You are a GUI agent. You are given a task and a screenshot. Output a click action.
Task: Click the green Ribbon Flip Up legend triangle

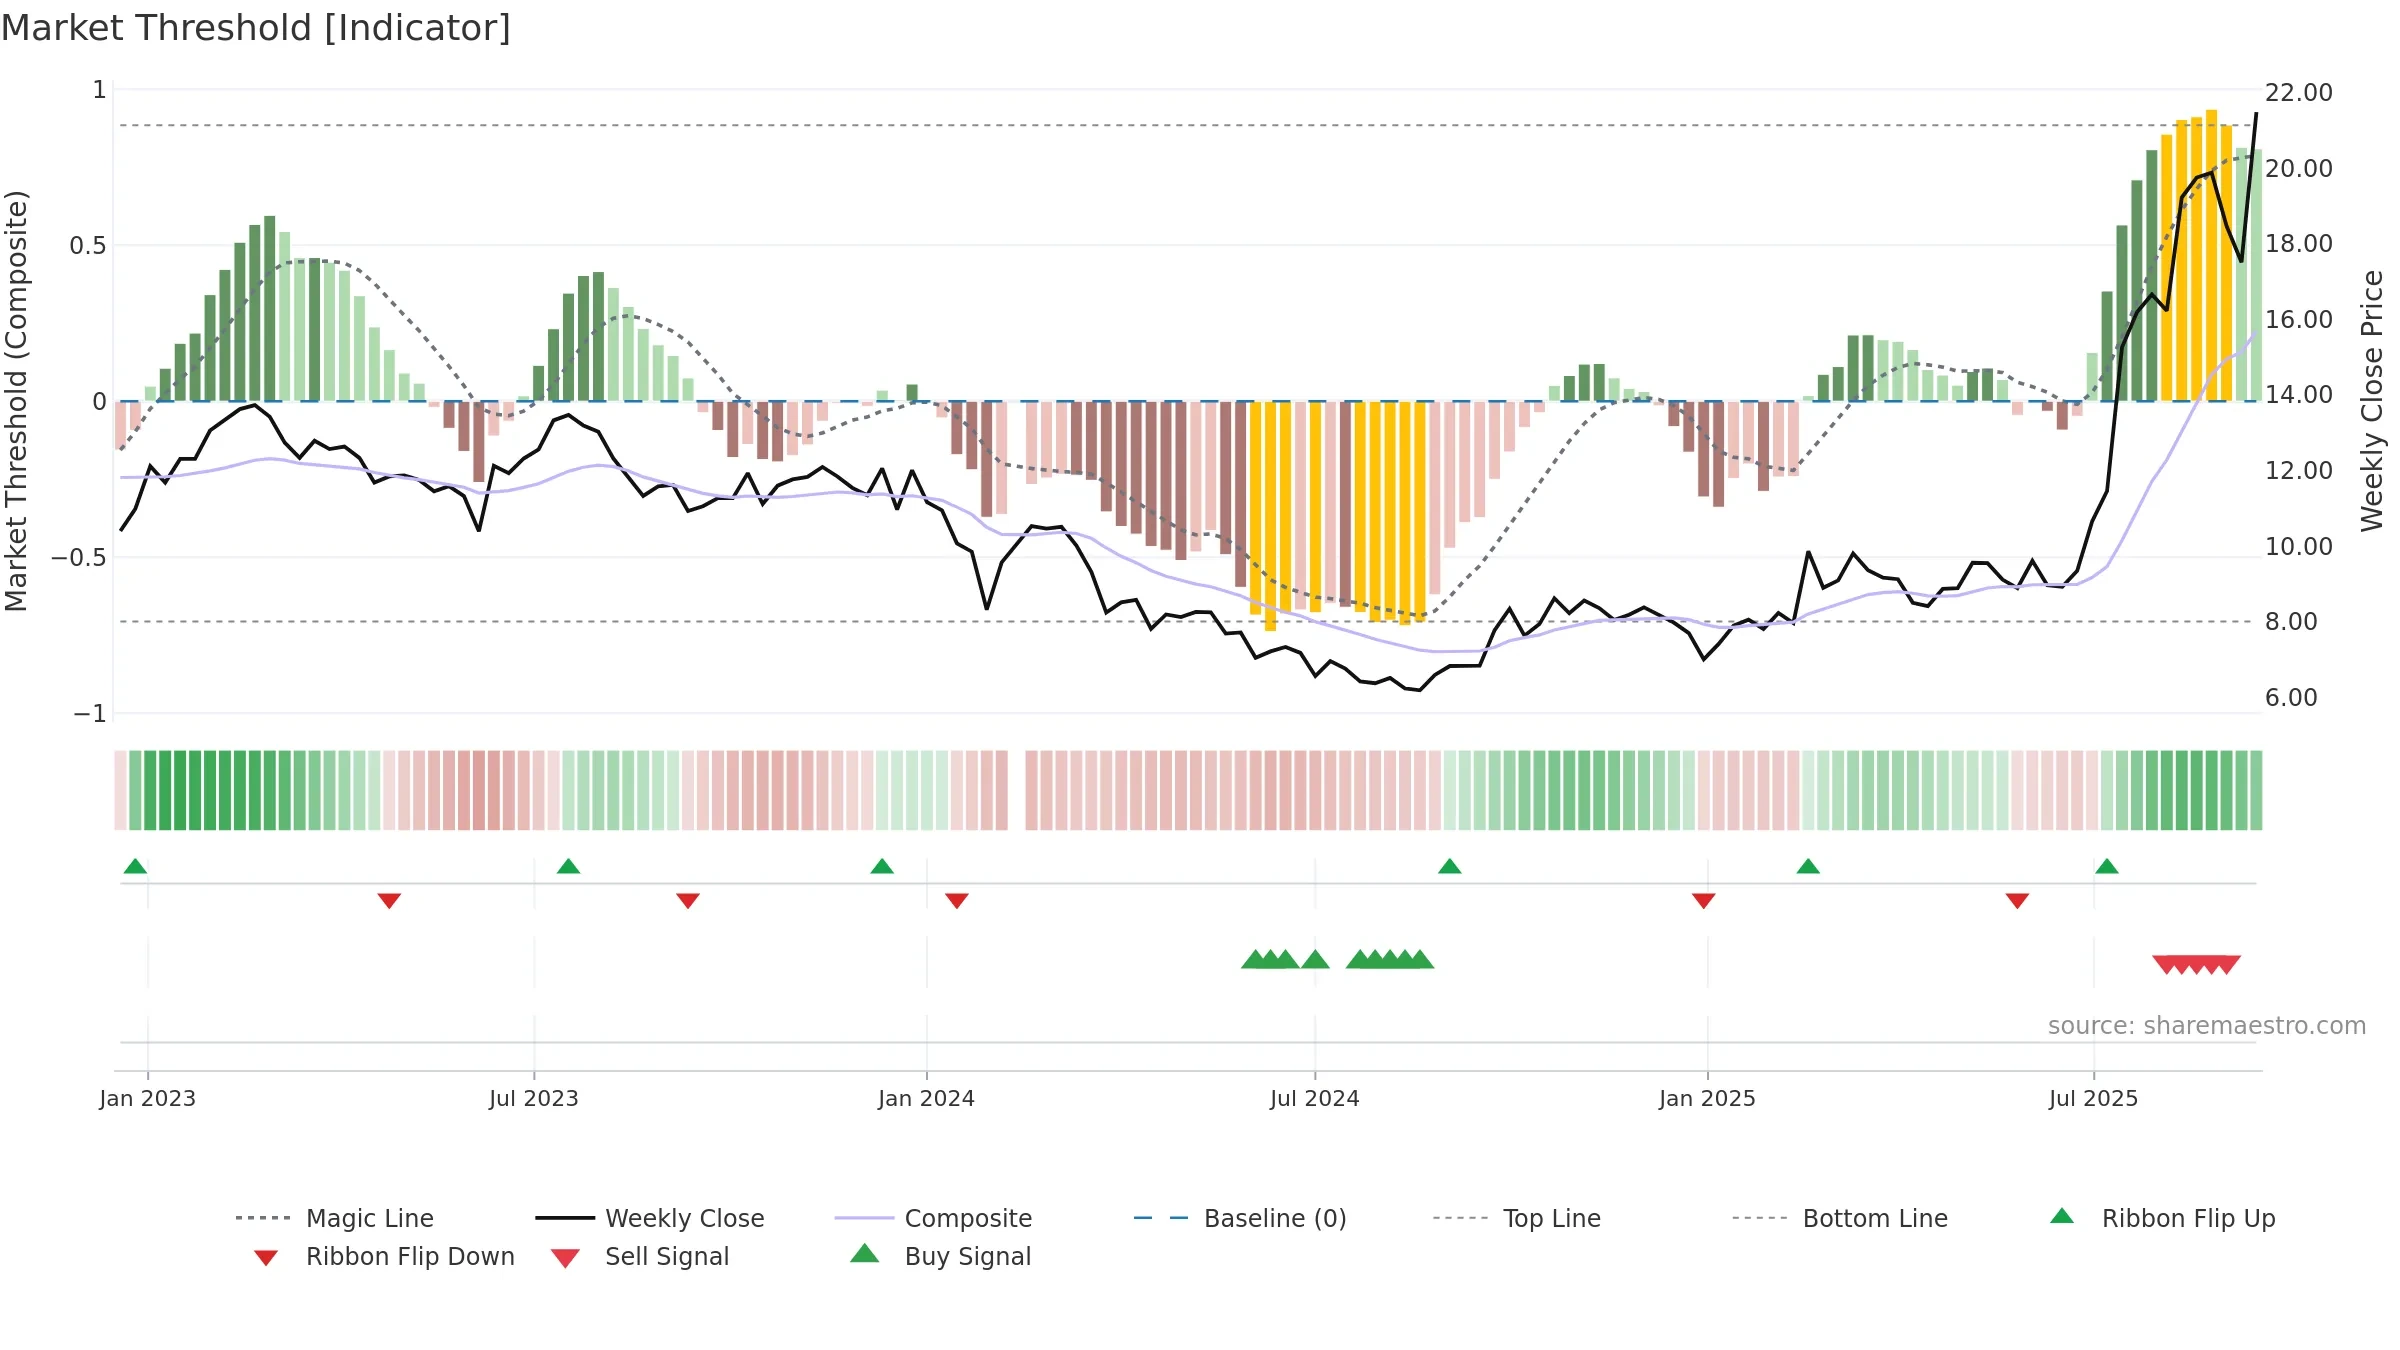tap(2062, 1216)
